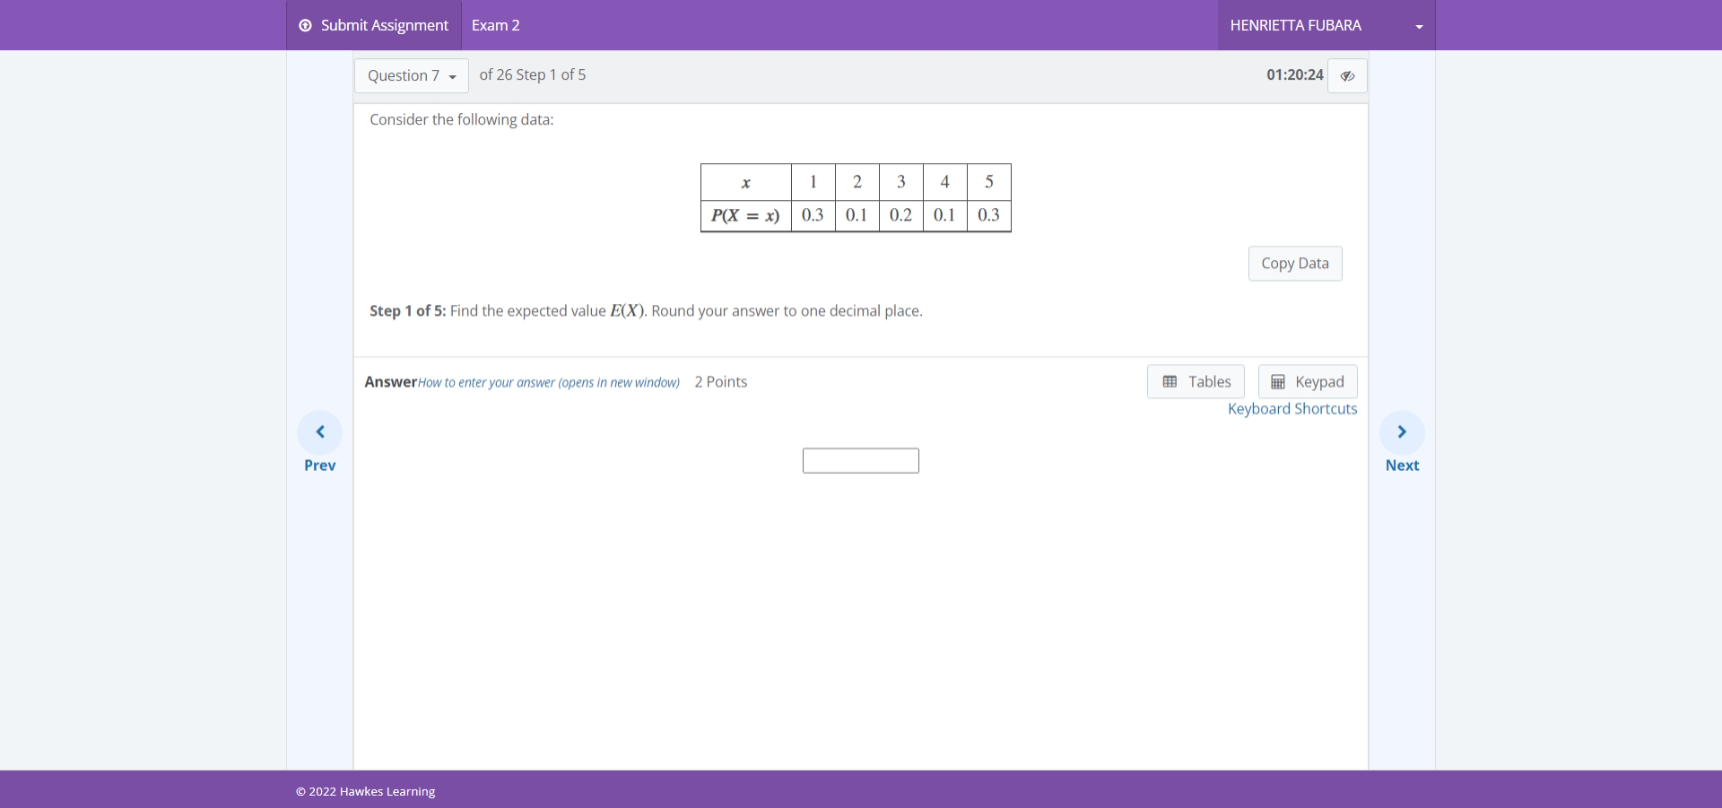
Task: Click the '© 2022 Hawkes Learning' footer text
Action: coord(366,791)
